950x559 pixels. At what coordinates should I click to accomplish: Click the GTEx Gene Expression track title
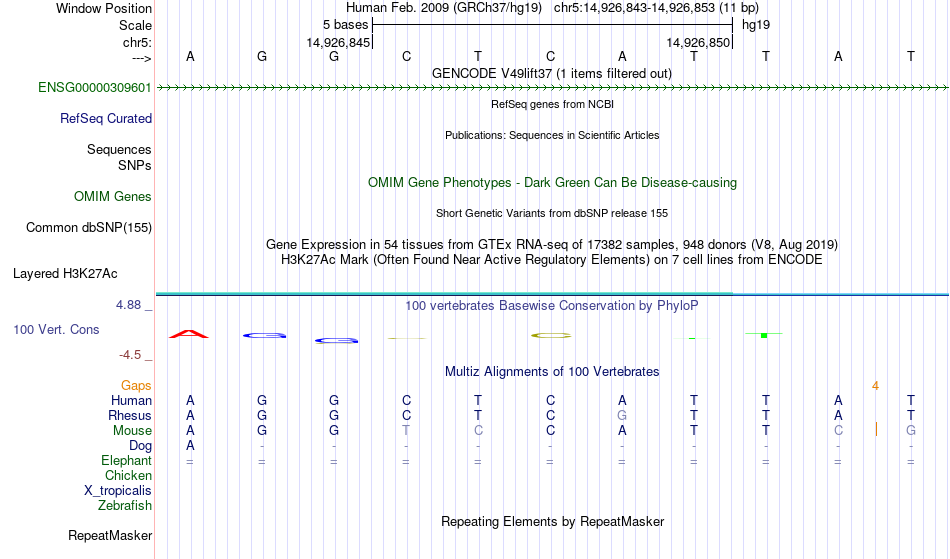(x=552, y=245)
